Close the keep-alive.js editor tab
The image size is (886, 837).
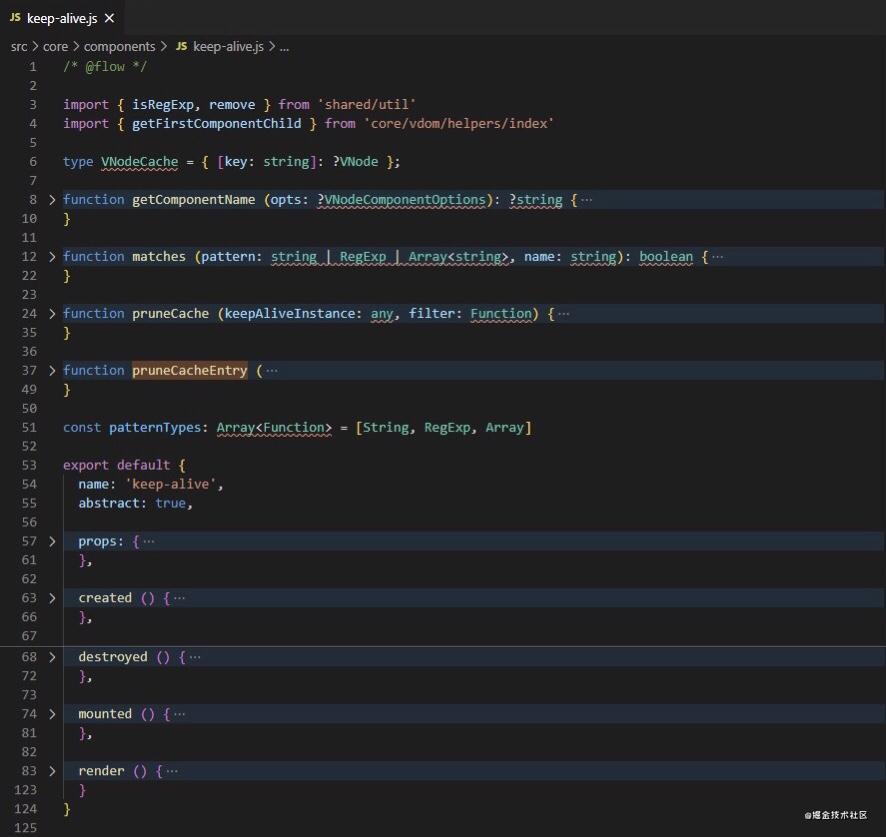pos(109,18)
